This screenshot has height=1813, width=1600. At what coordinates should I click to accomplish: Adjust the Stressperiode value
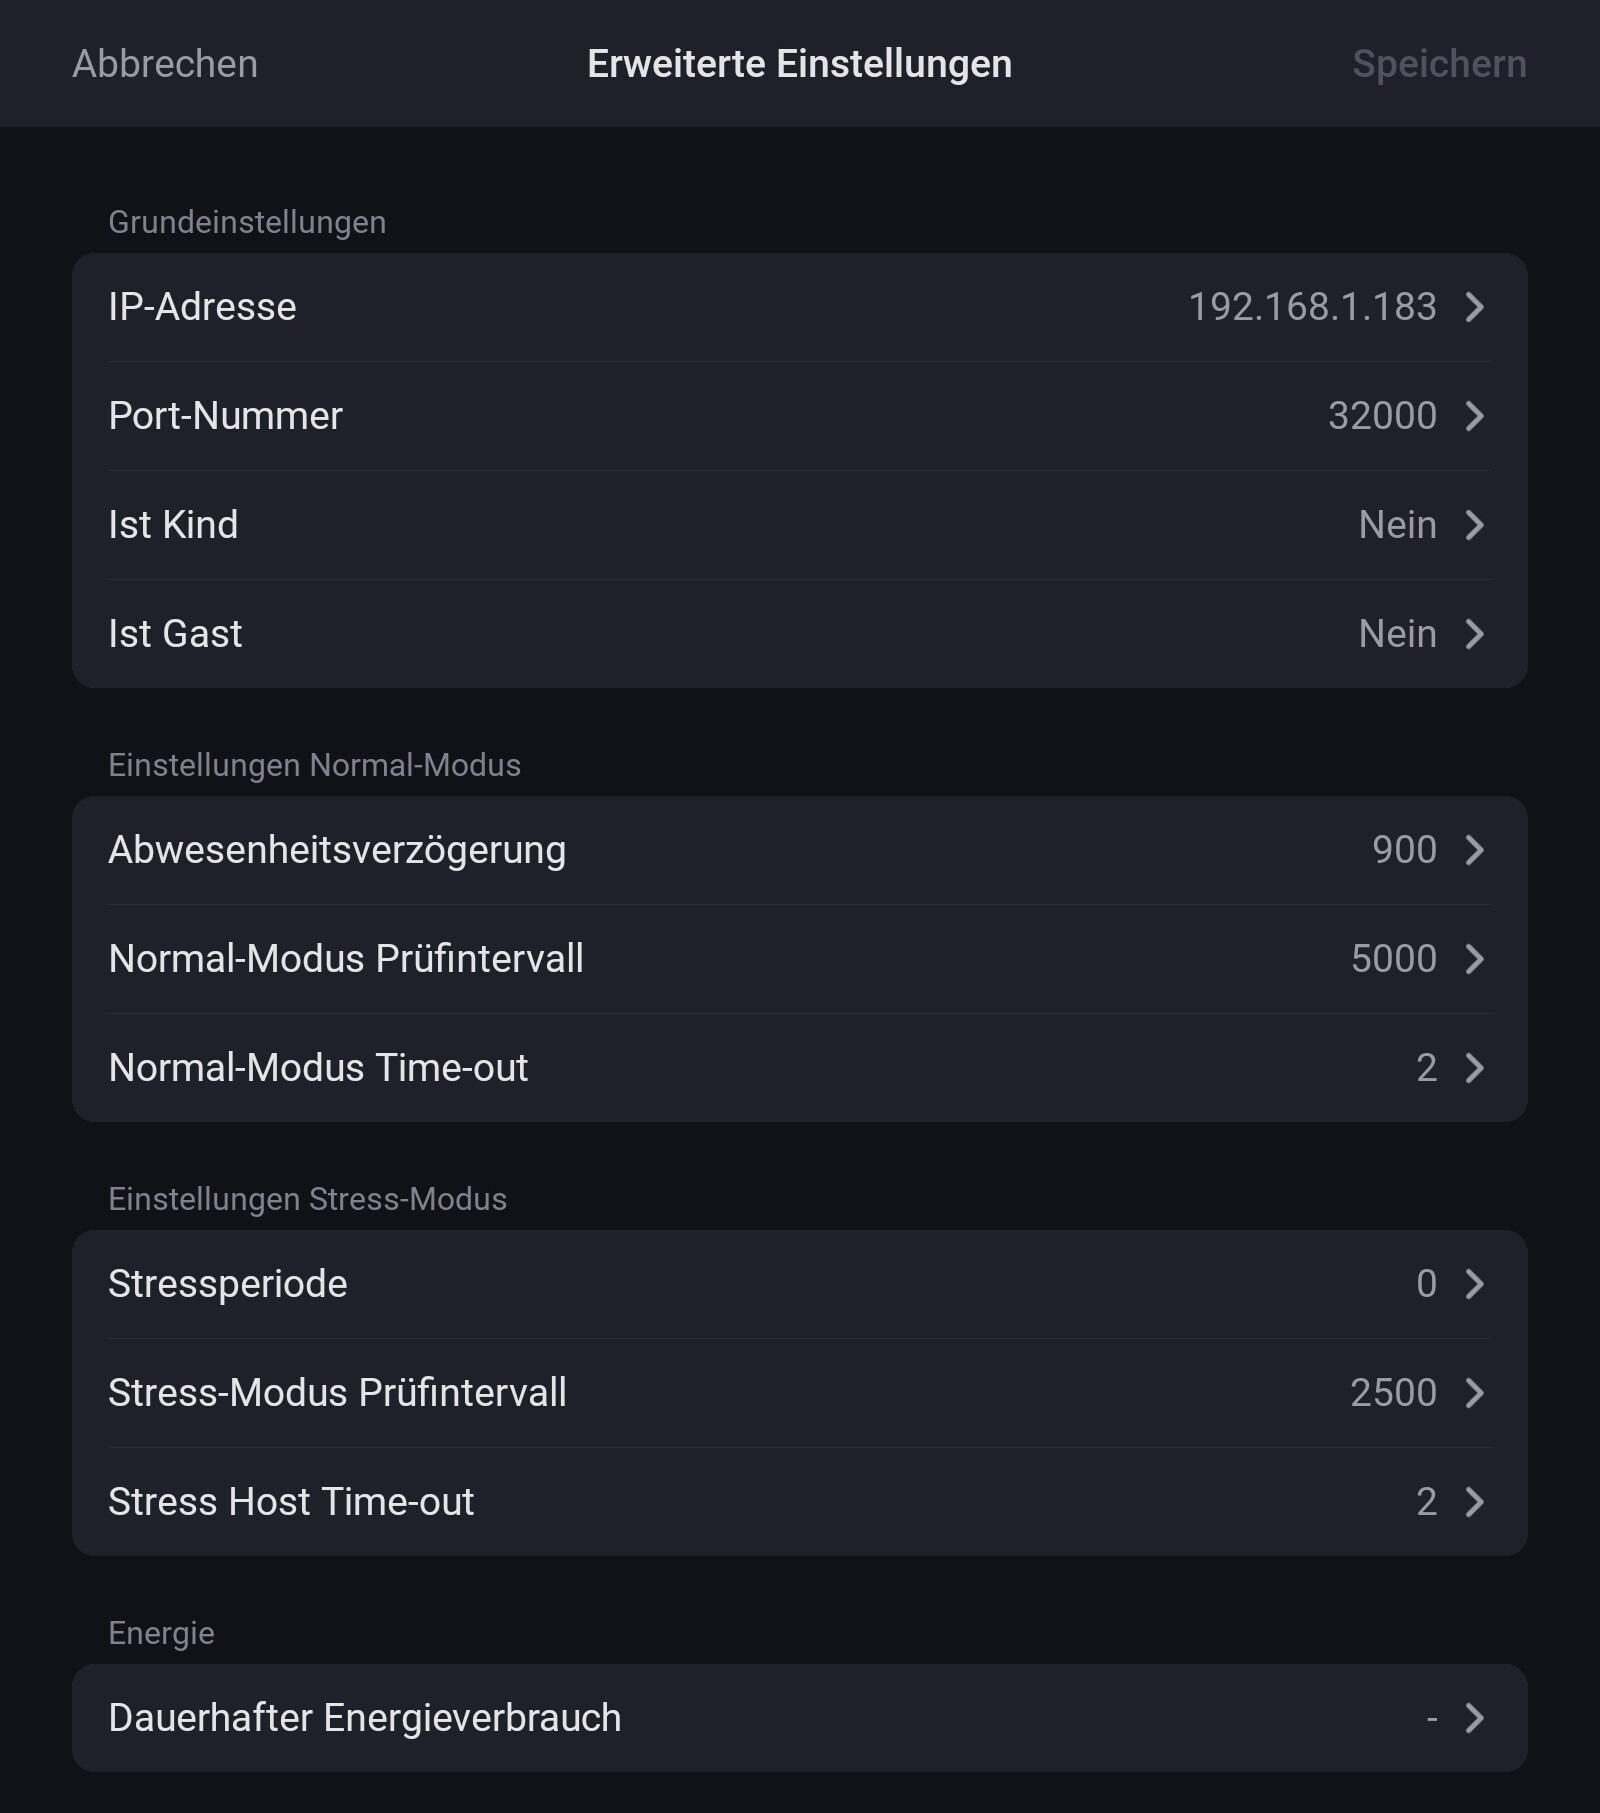(1426, 1284)
